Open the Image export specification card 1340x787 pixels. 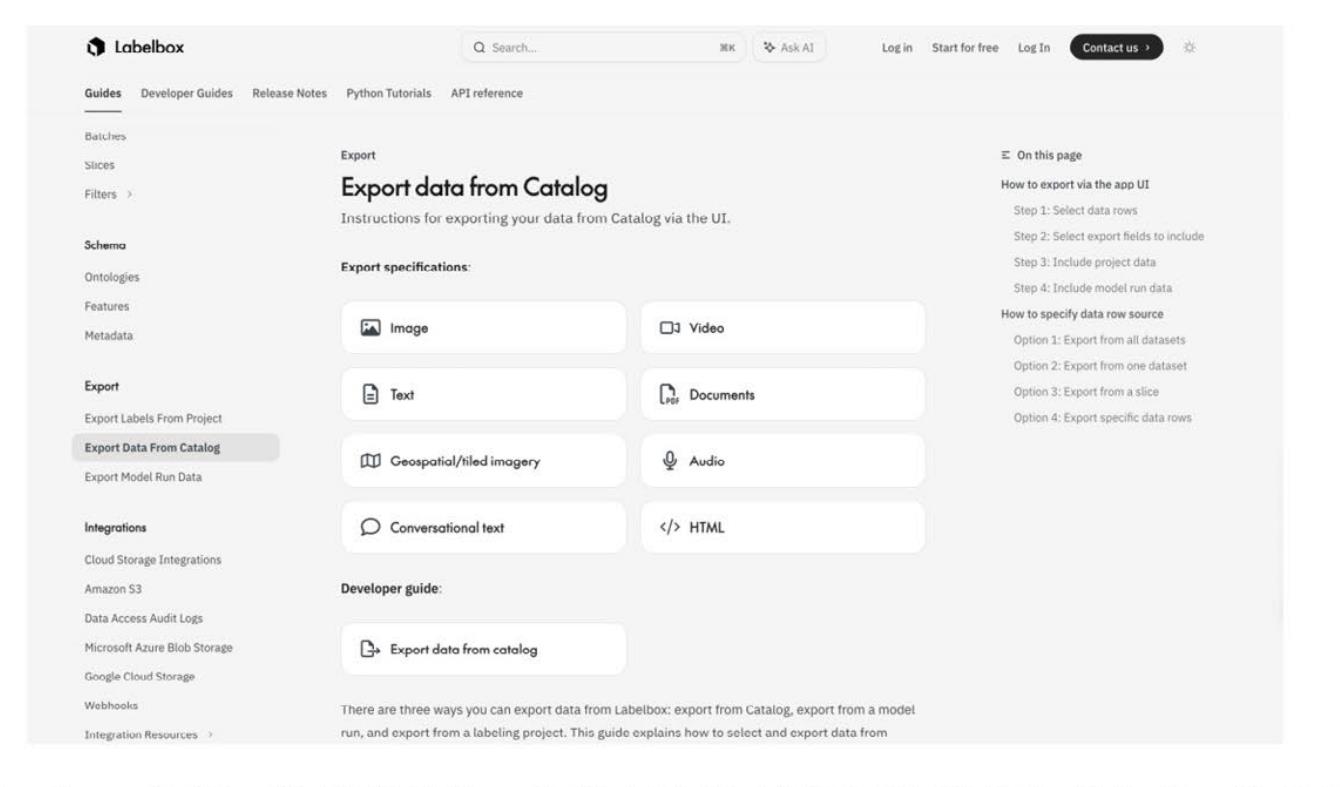[484, 327]
